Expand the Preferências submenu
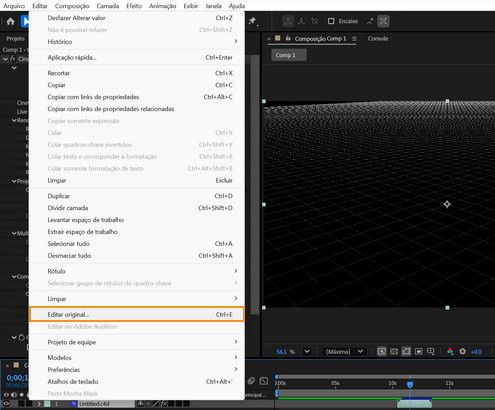This screenshot has width=495, height=410. 137,370
